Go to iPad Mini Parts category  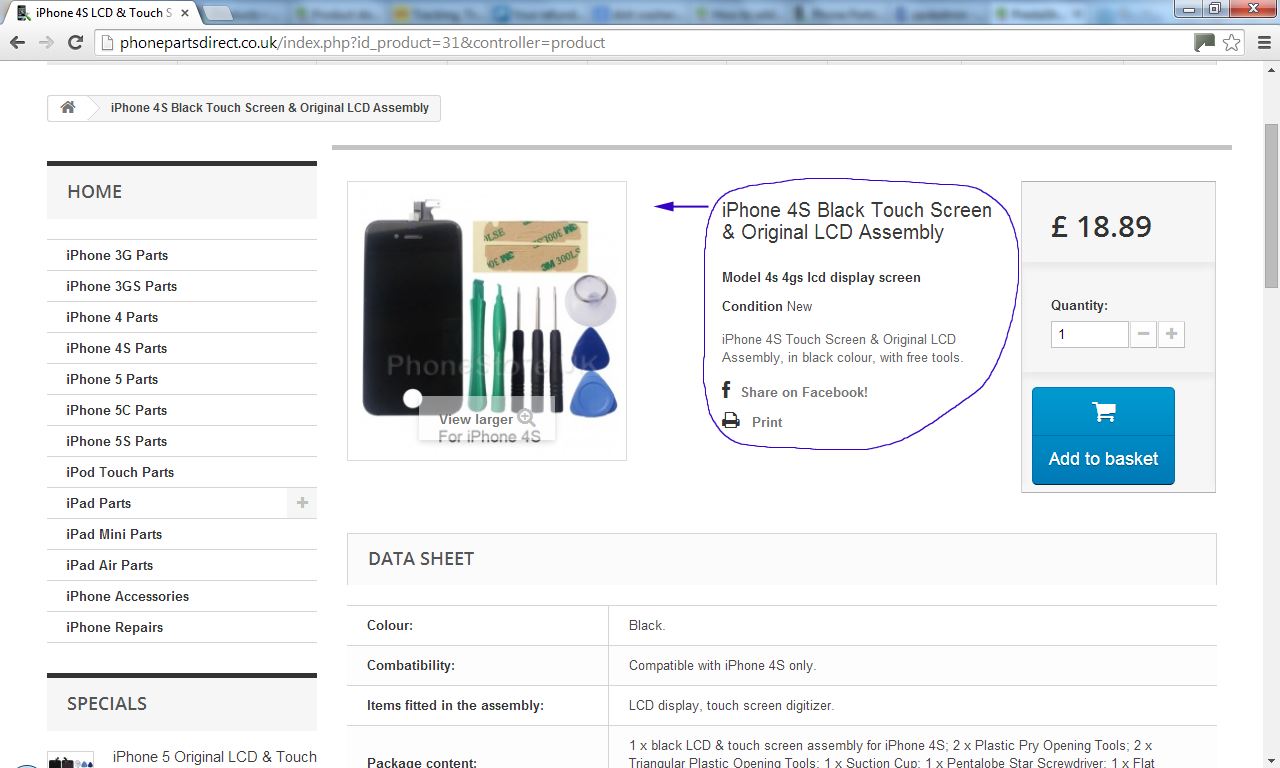pyautogui.click(x=114, y=534)
